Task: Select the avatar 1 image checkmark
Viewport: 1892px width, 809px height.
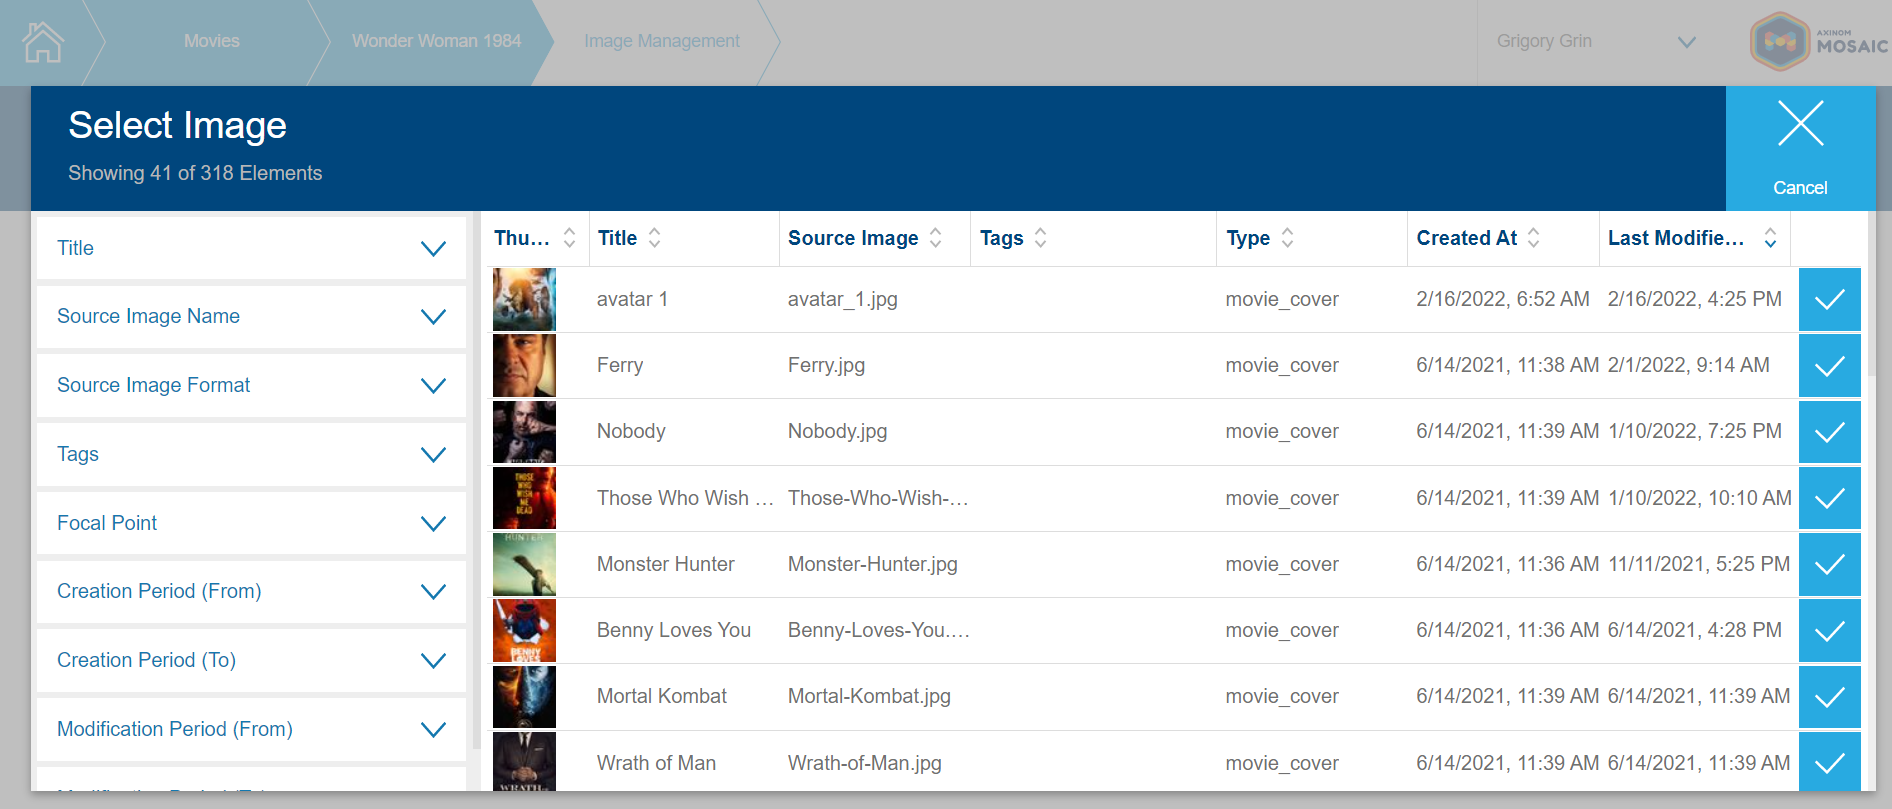Action: tap(1829, 300)
